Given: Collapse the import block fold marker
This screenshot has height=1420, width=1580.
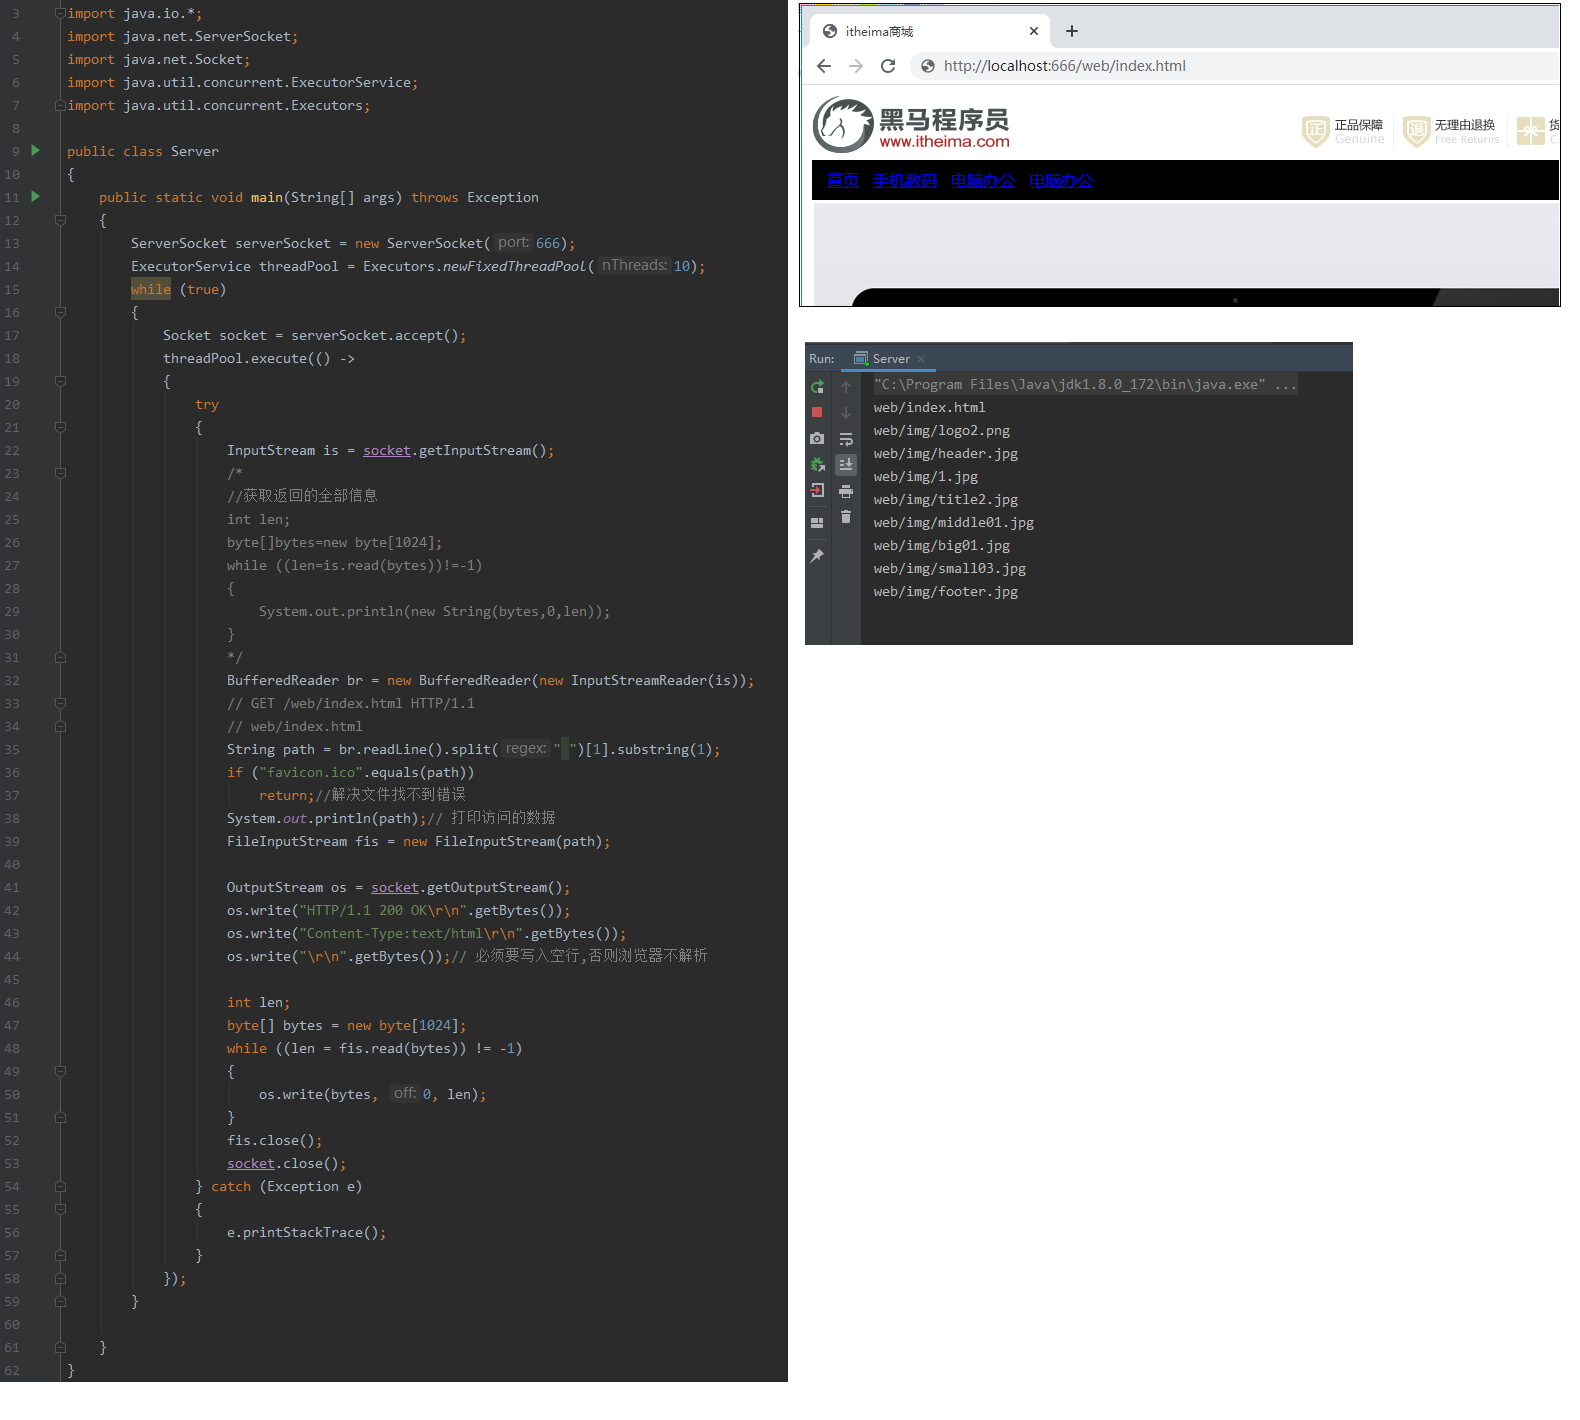Looking at the screenshot, I should coord(60,14).
